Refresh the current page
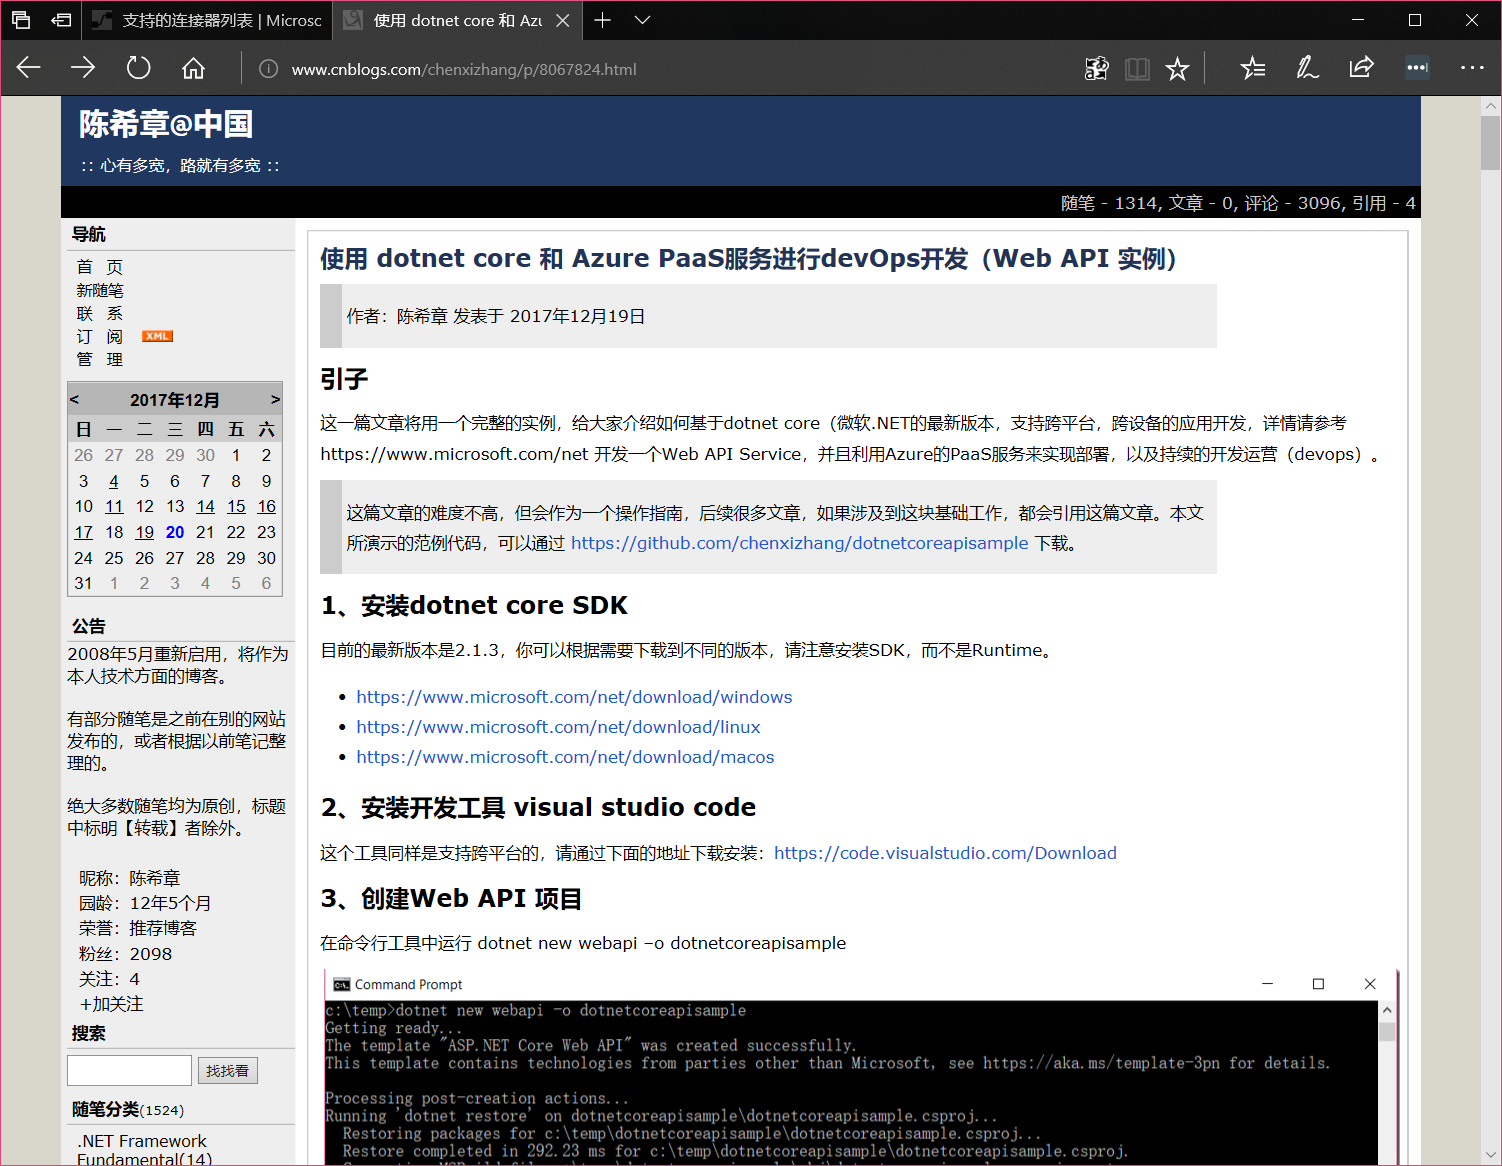The width and height of the screenshot is (1502, 1166). tap(138, 68)
